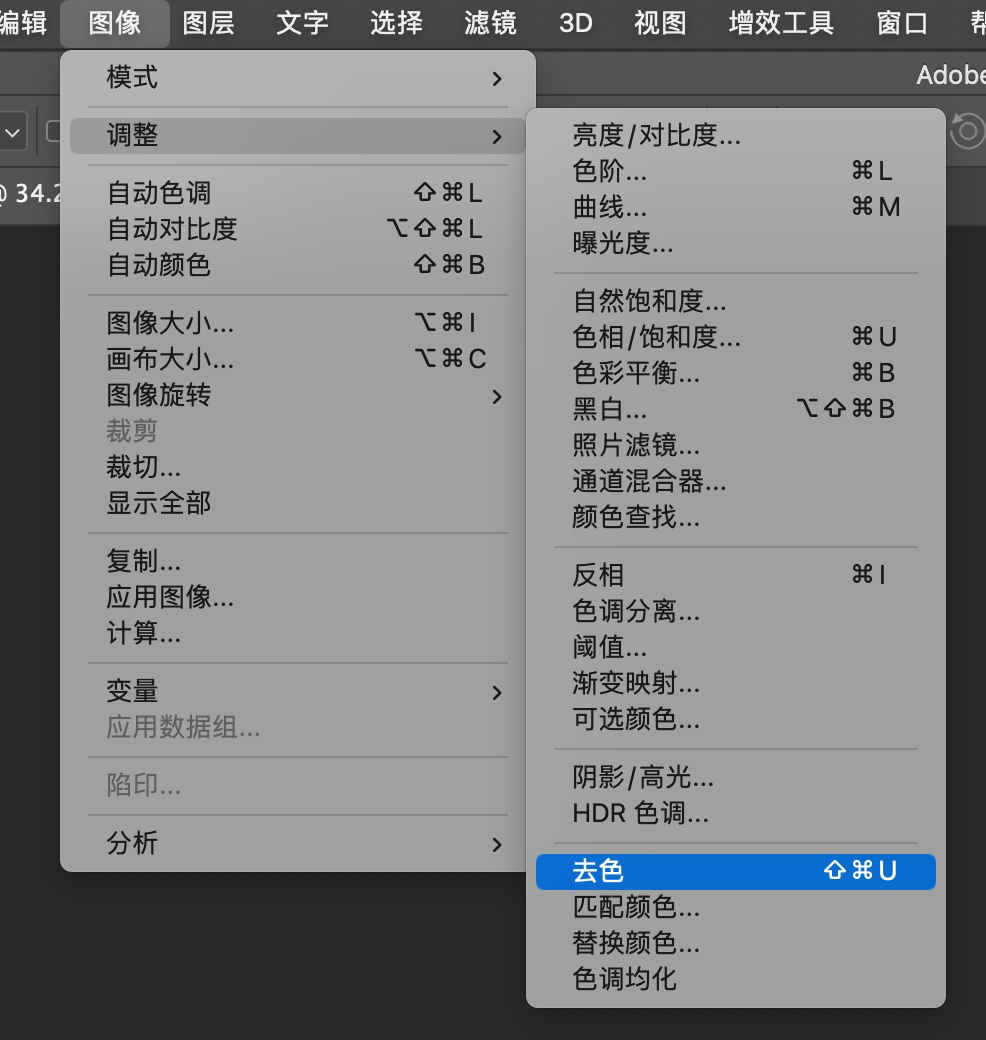Viewport: 986px width, 1040px height.
Task: Open the 增效工具 menu
Action: coord(781,23)
